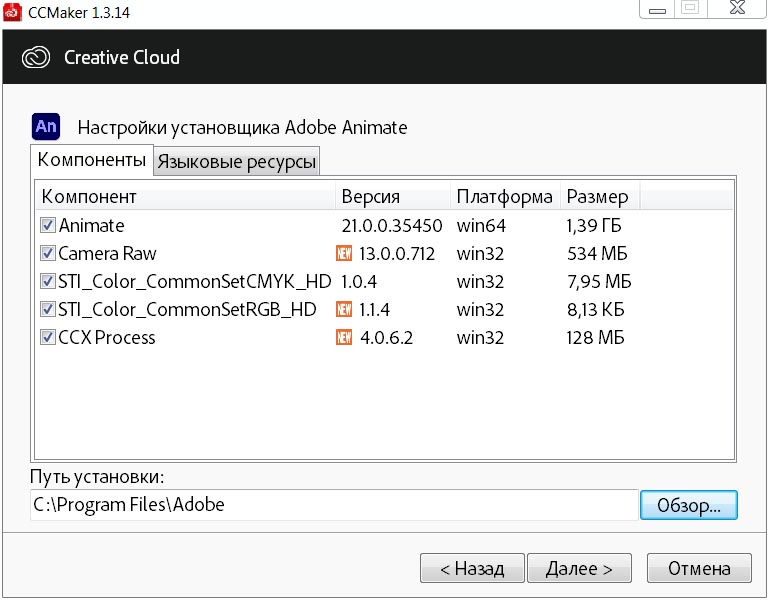This screenshot has width=769, height=600.
Task: Select the Animate row name
Action: click(92, 226)
